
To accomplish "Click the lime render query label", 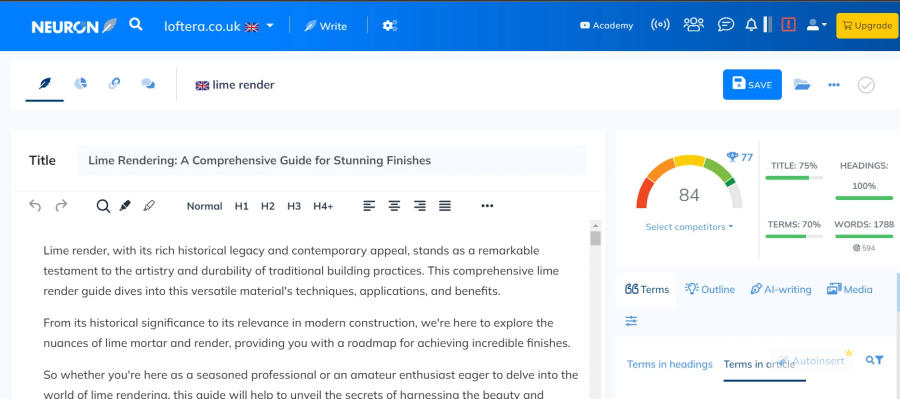I will pyautogui.click(x=235, y=85).
